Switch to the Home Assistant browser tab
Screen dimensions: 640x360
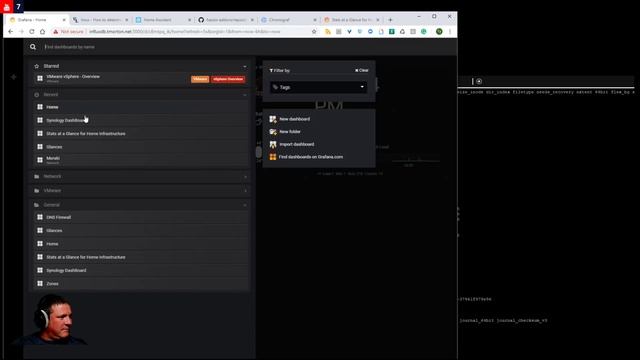coord(162,20)
